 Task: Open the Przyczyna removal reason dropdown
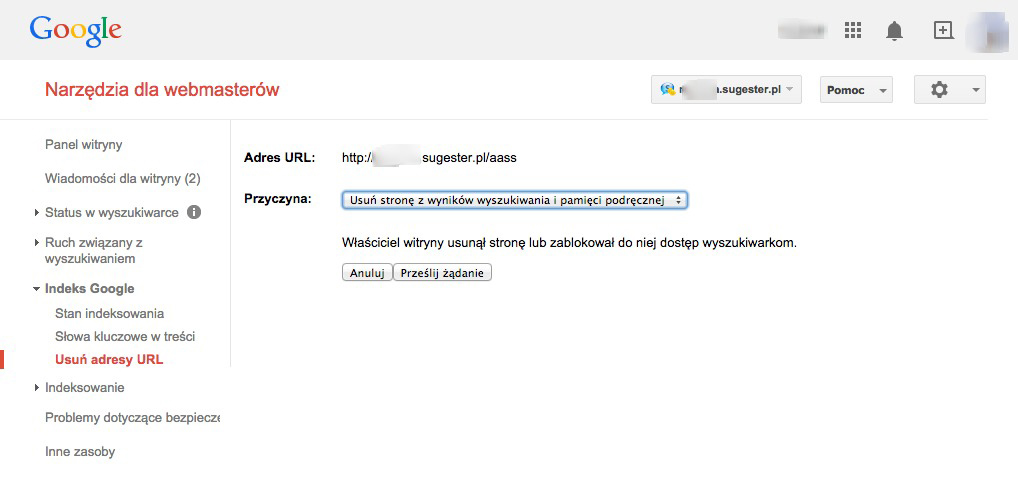[514, 201]
